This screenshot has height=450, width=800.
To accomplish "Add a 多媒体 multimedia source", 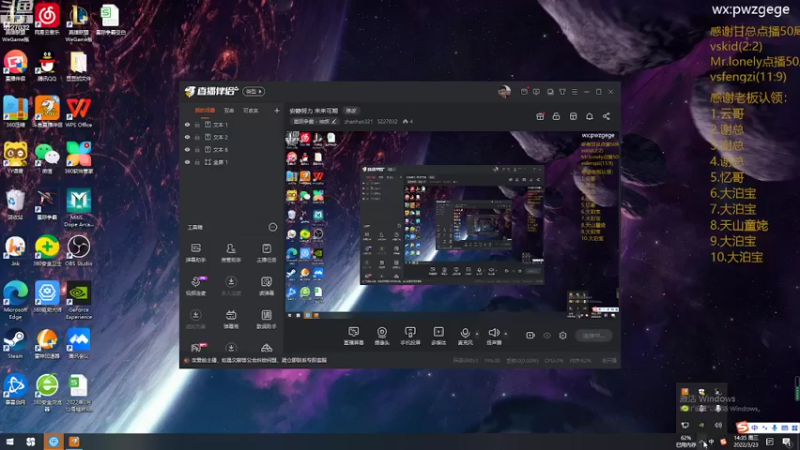I will click(438, 336).
